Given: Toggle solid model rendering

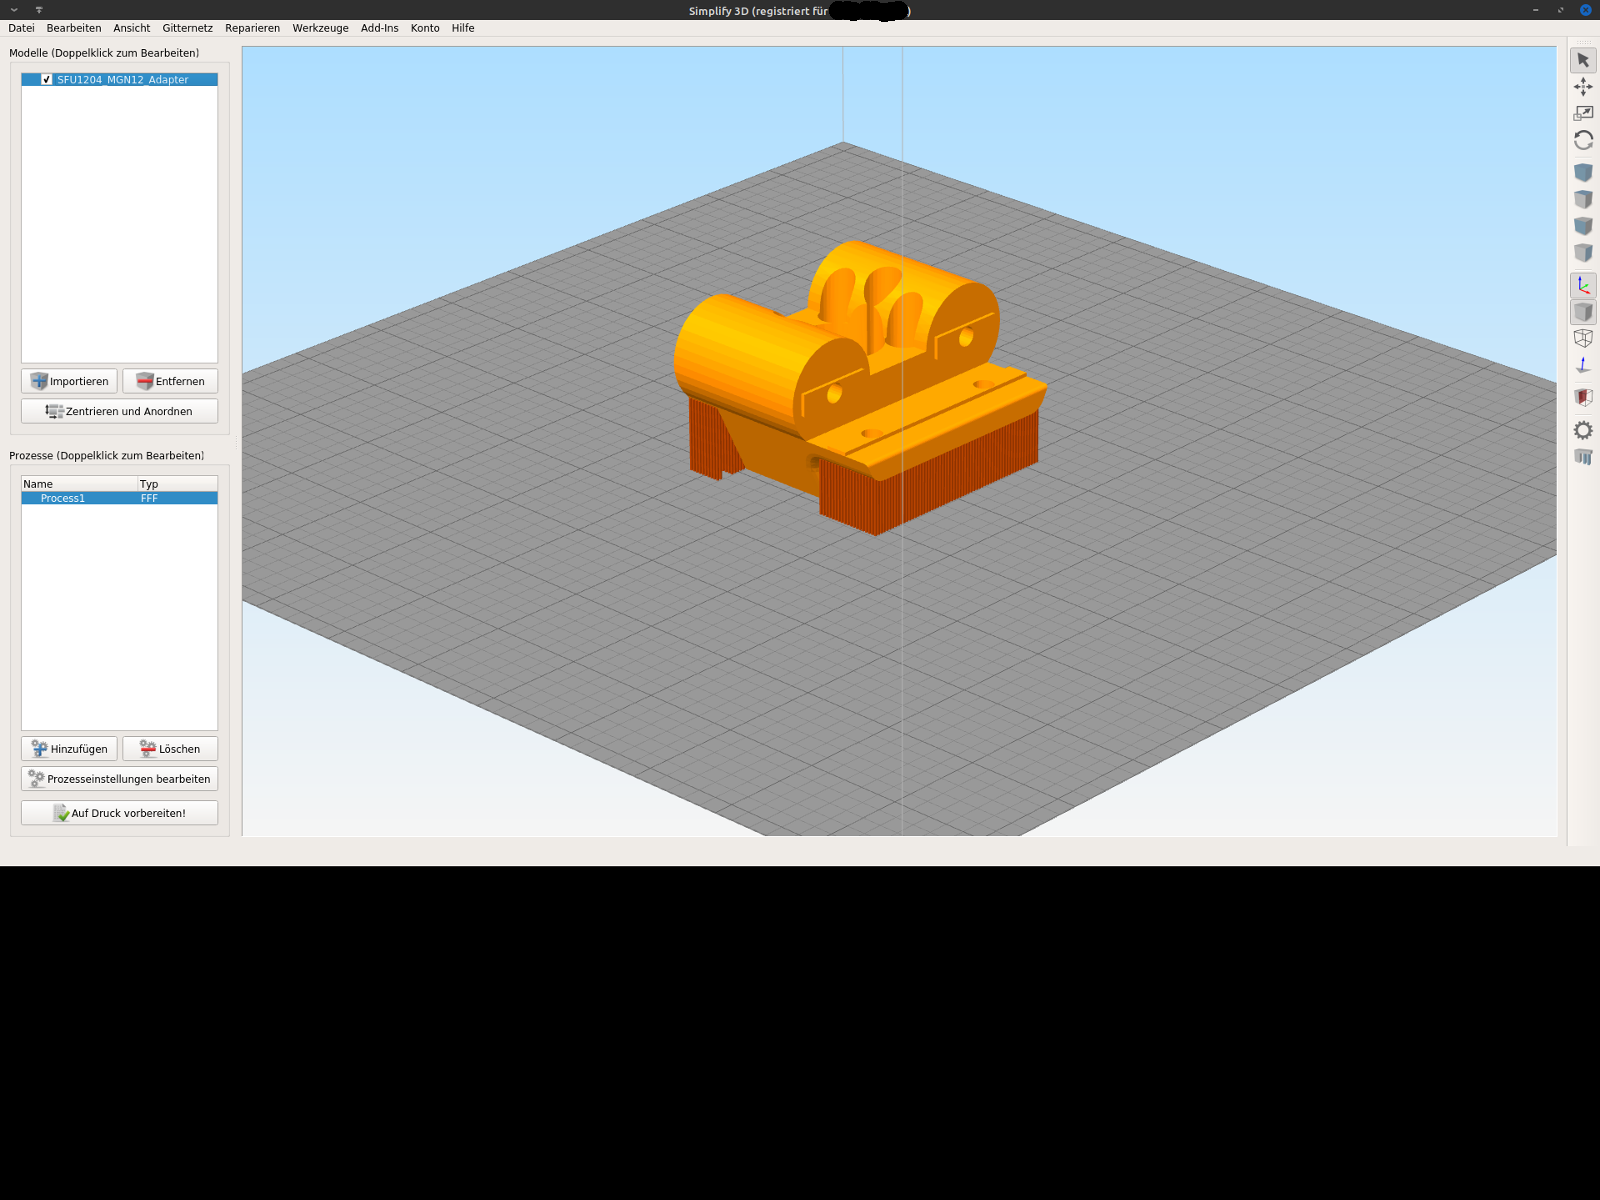Looking at the screenshot, I should pos(1583,312).
